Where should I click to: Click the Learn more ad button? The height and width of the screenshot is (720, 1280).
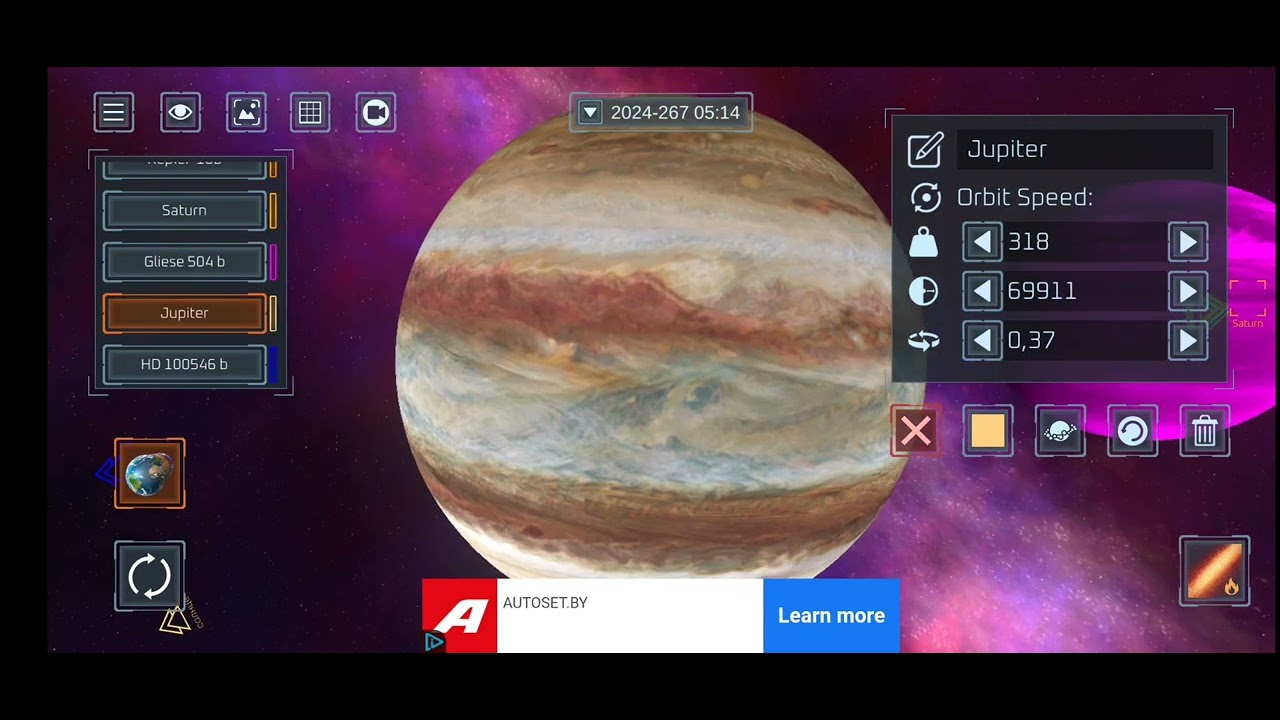point(831,616)
